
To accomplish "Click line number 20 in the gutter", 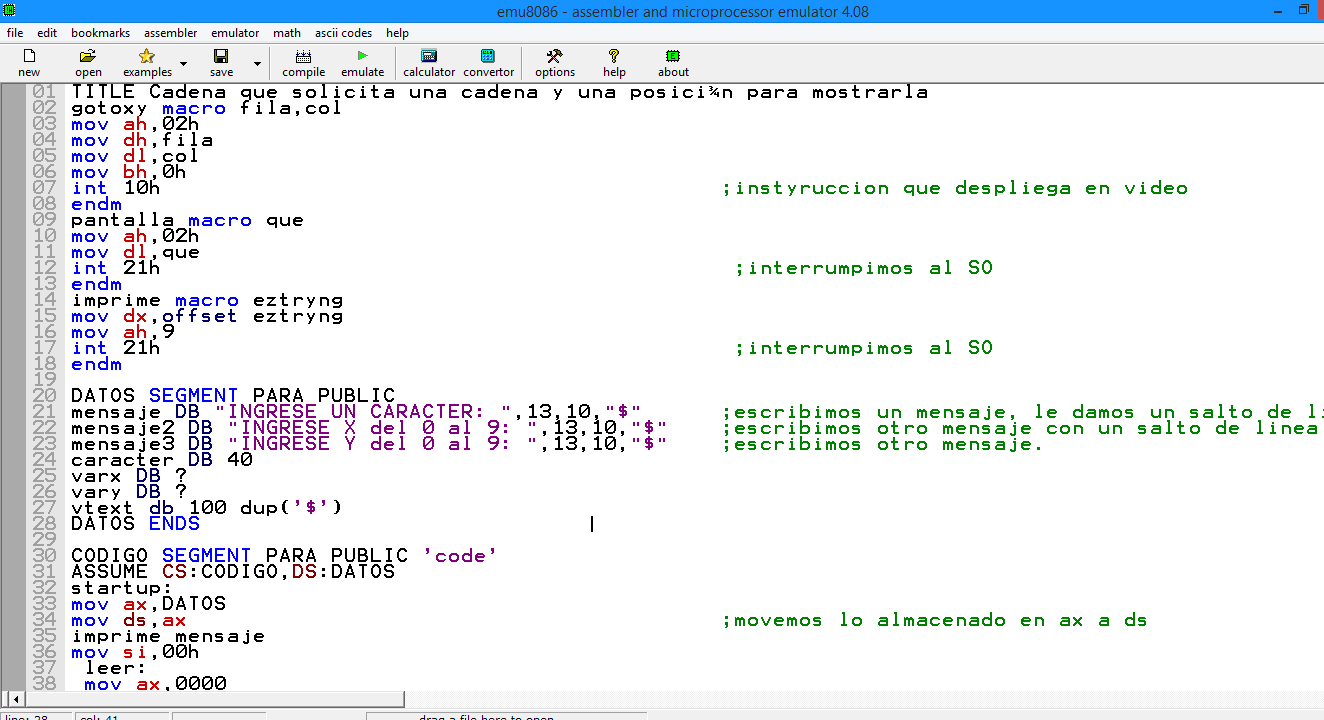I will click(44, 396).
